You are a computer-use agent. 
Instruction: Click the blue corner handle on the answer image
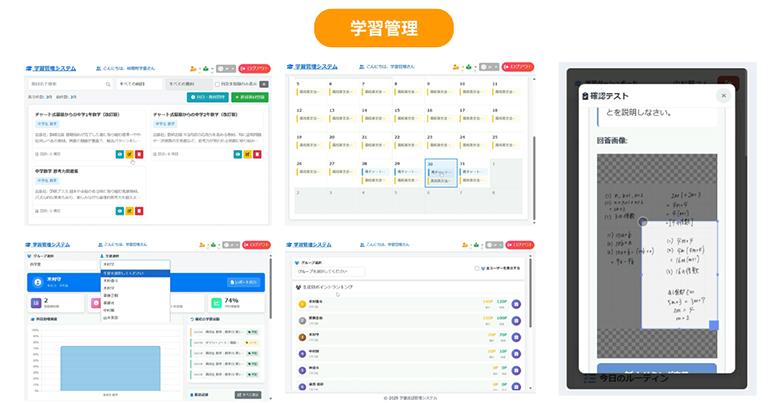pyautogui.click(x=713, y=325)
